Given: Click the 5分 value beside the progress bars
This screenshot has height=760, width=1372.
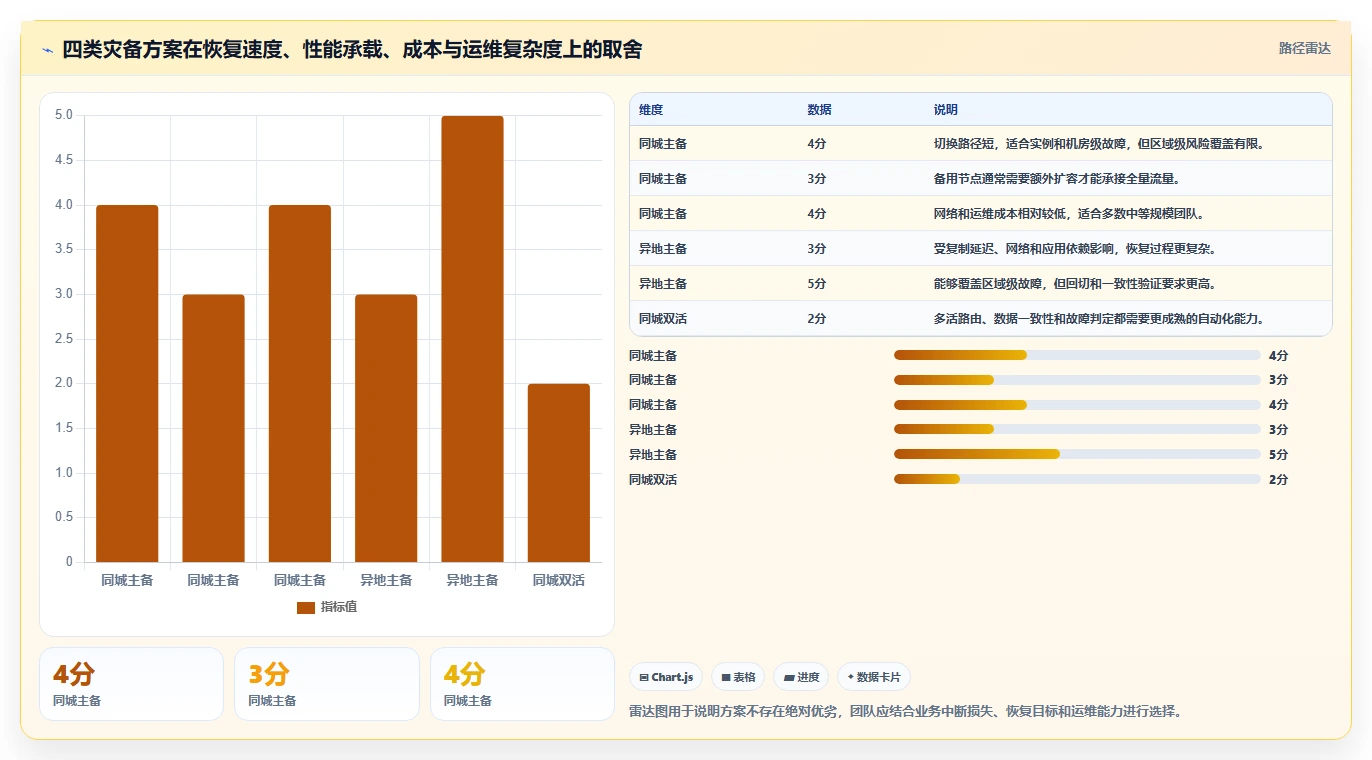Looking at the screenshot, I should tap(1278, 455).
